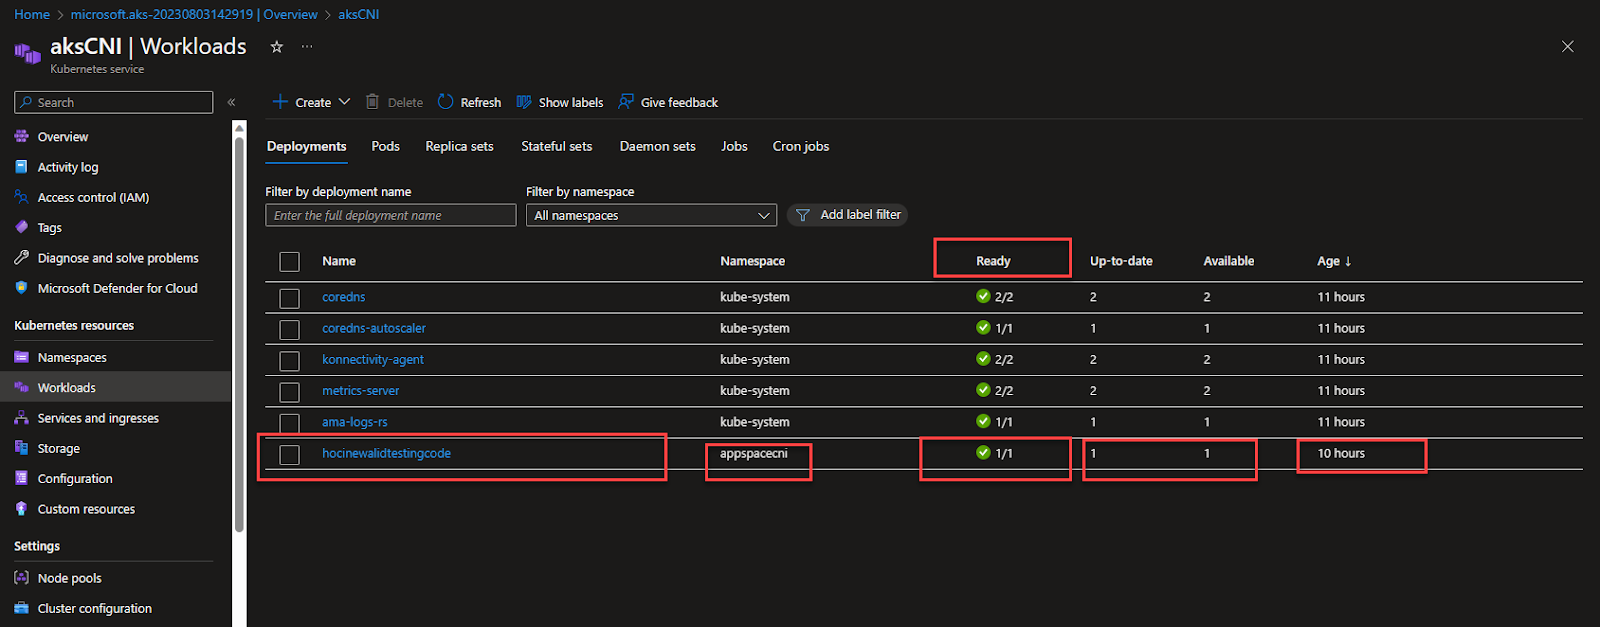This screenshot has width=1600, height=627.
Task: Sort by the Name column header
Action: (x=339, y=261)
